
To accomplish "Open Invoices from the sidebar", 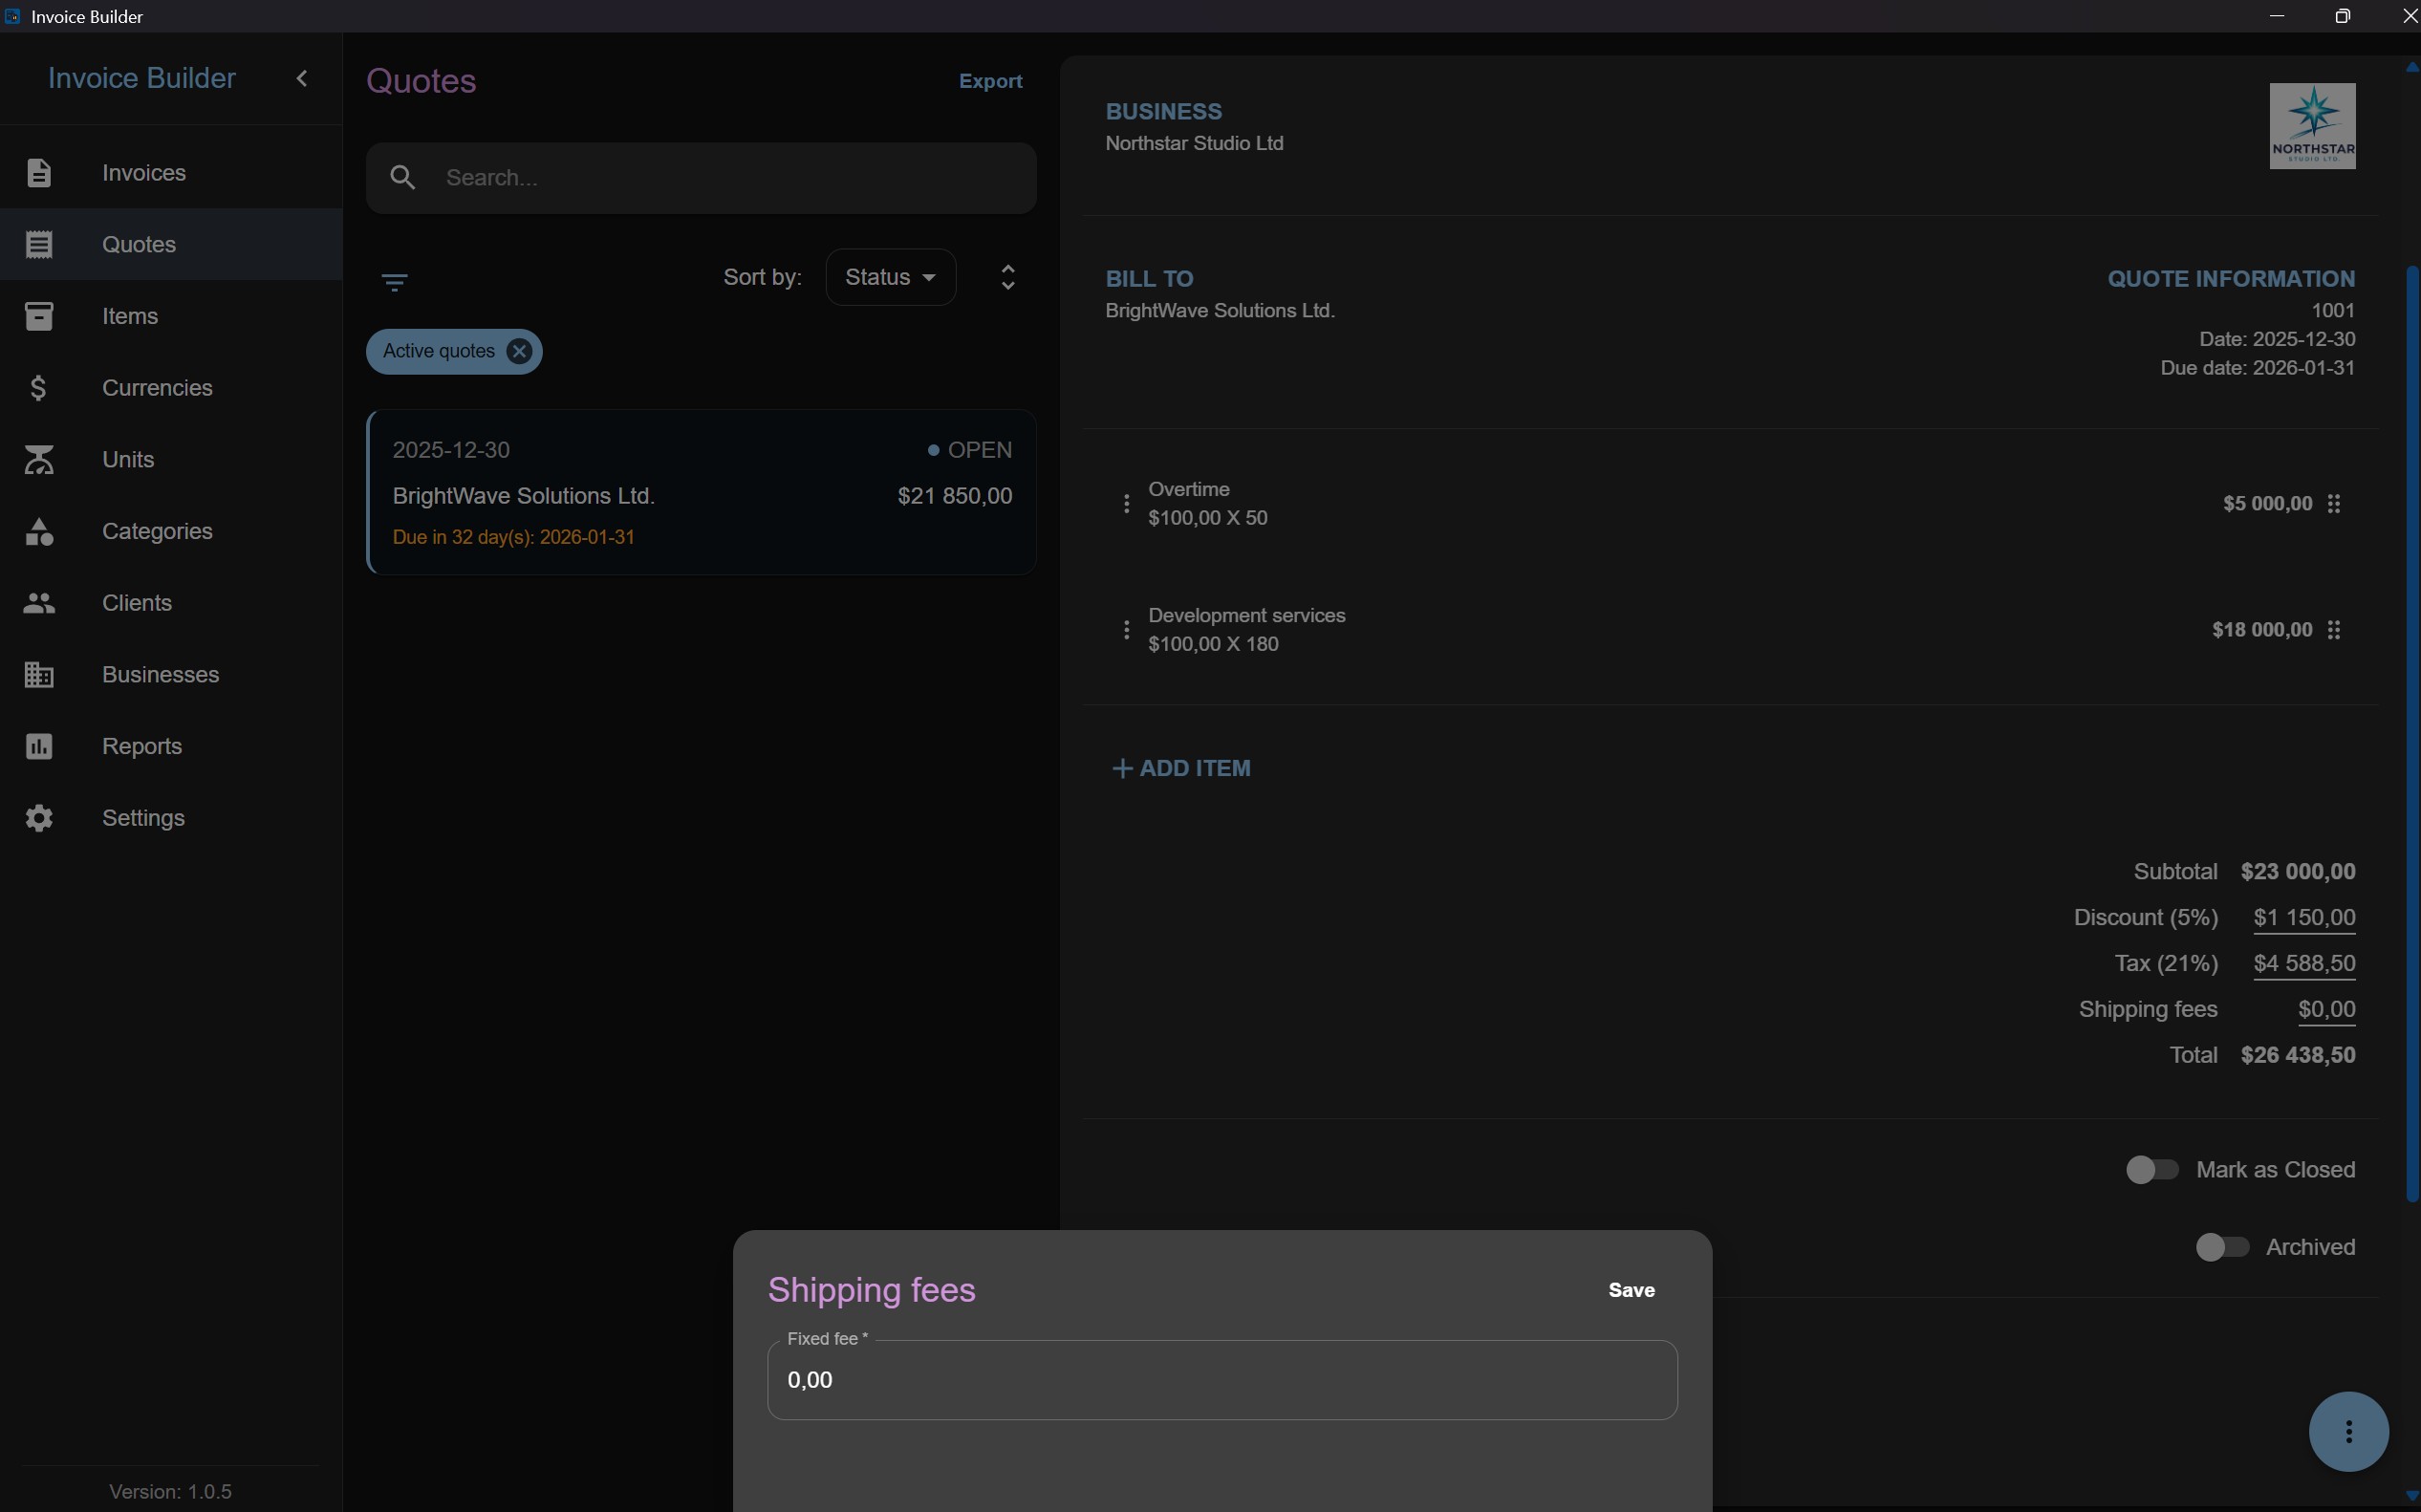I will point(171,173).
